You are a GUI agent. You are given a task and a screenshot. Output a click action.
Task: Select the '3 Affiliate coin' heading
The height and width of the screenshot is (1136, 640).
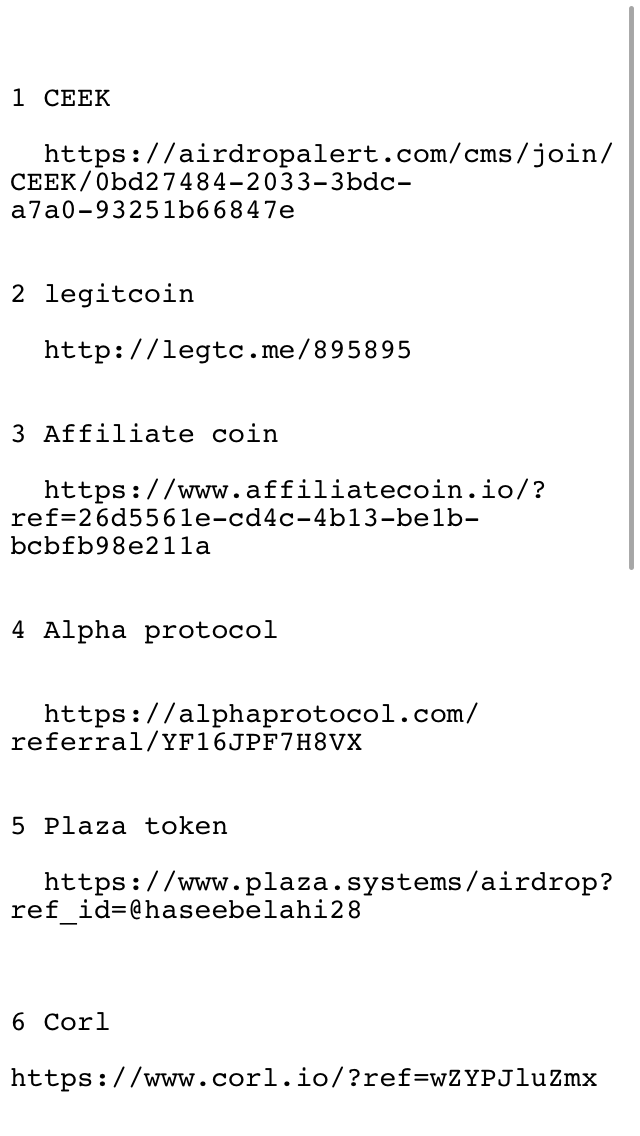tap(144, 434)
